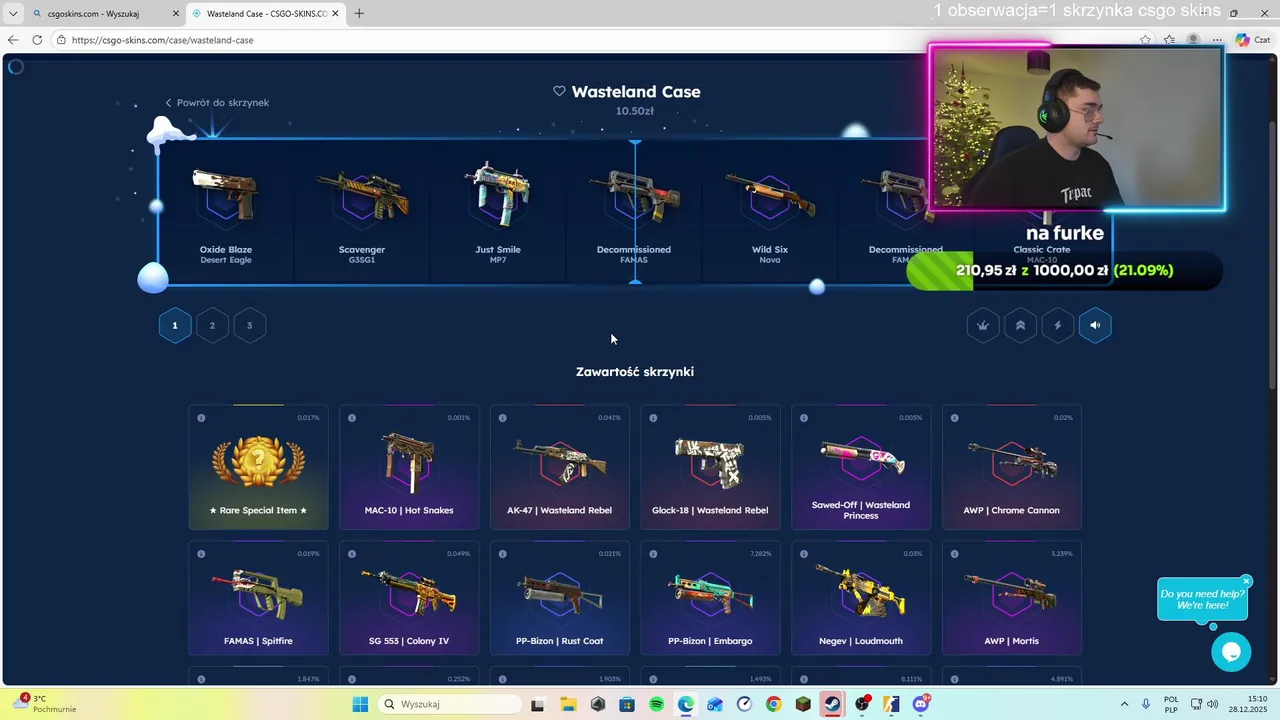
Task: Click the SG 553 Colony IV item
Action: coord(409,598)
